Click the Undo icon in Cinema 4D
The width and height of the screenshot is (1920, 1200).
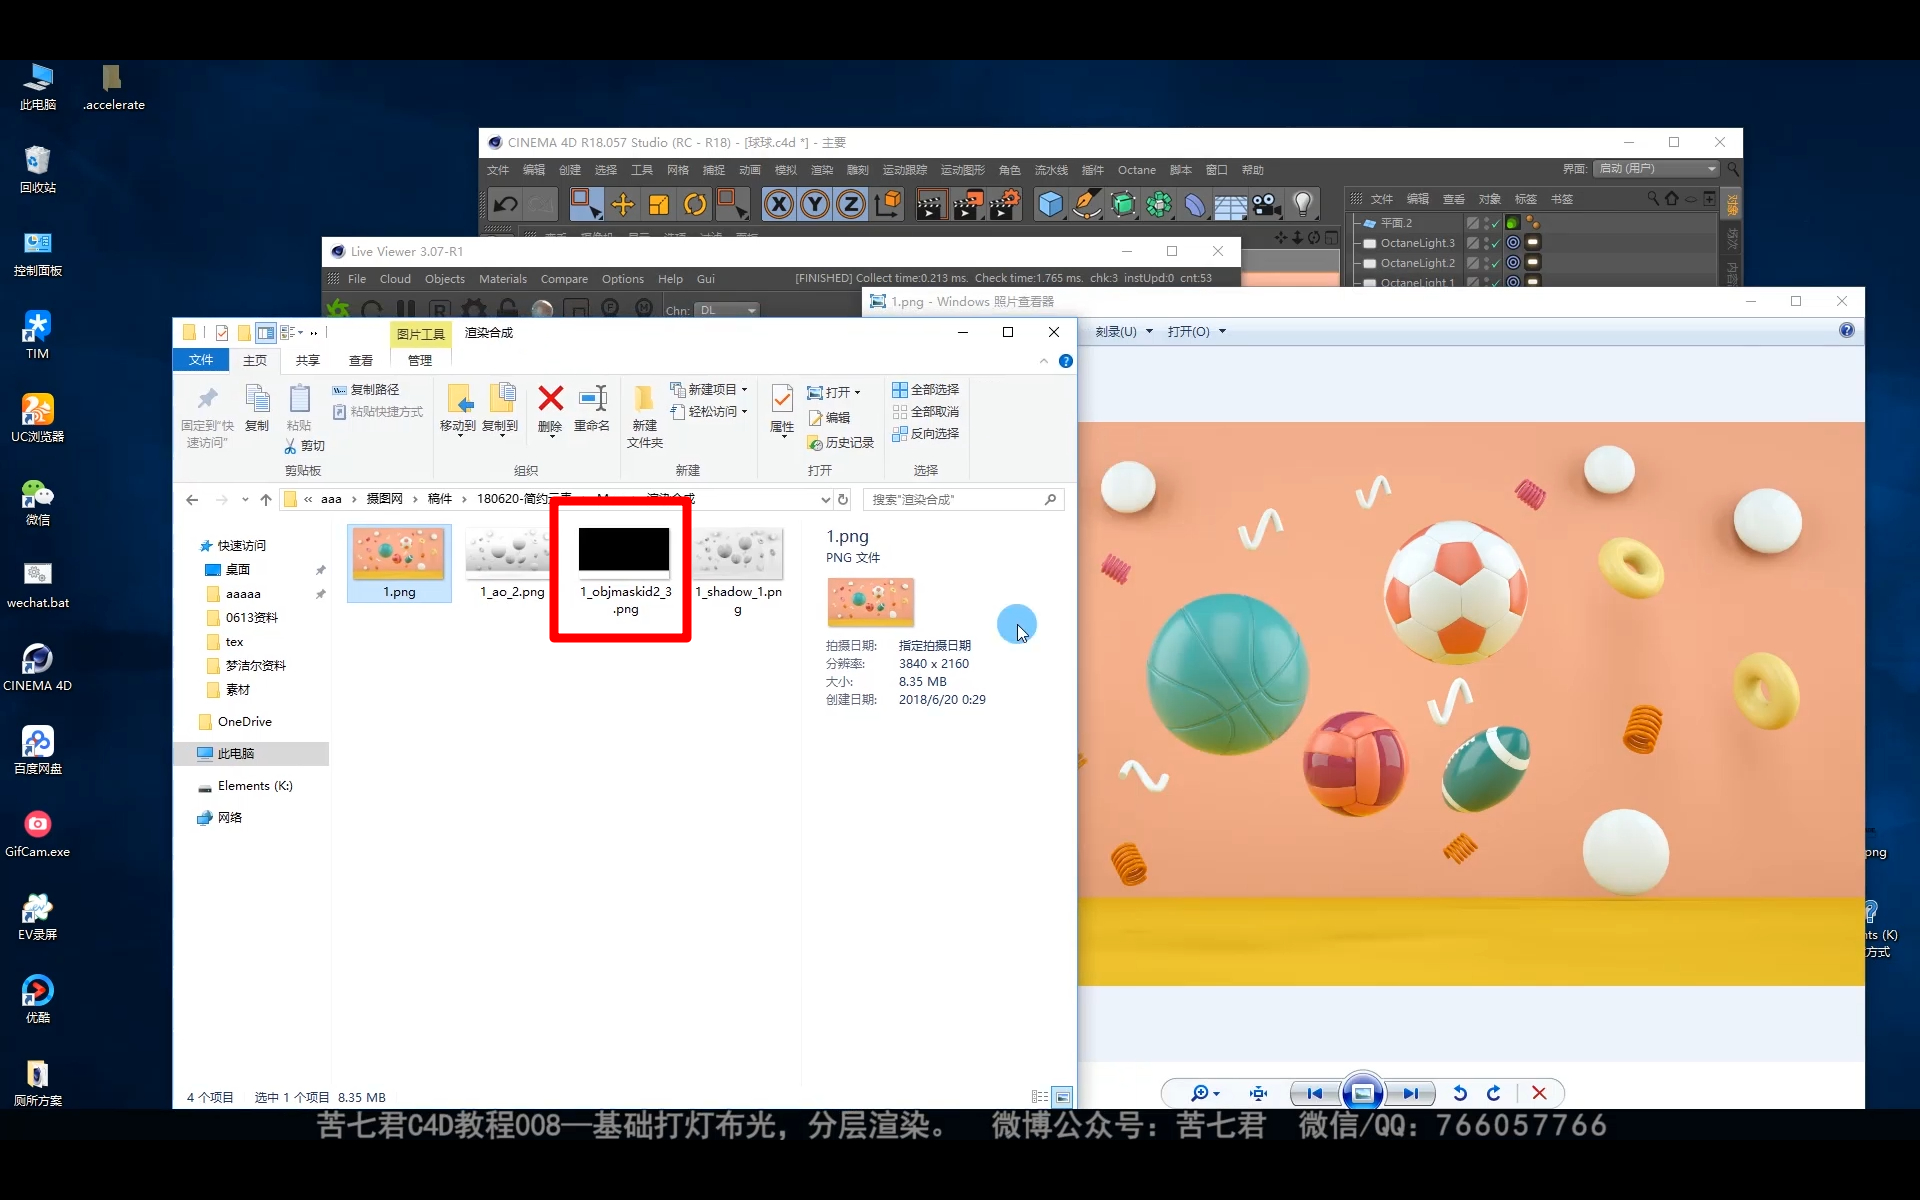click(x=506, y=205)
